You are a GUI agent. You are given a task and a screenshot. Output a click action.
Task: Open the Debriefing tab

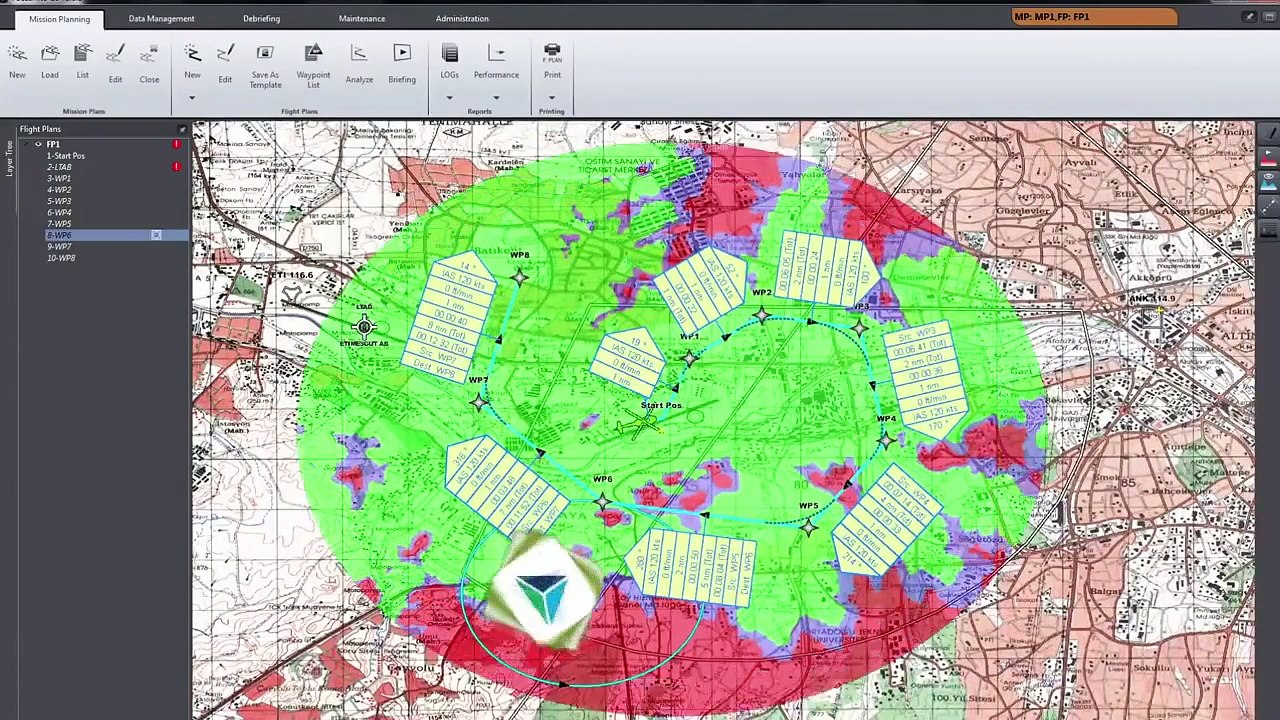(261, 18)
